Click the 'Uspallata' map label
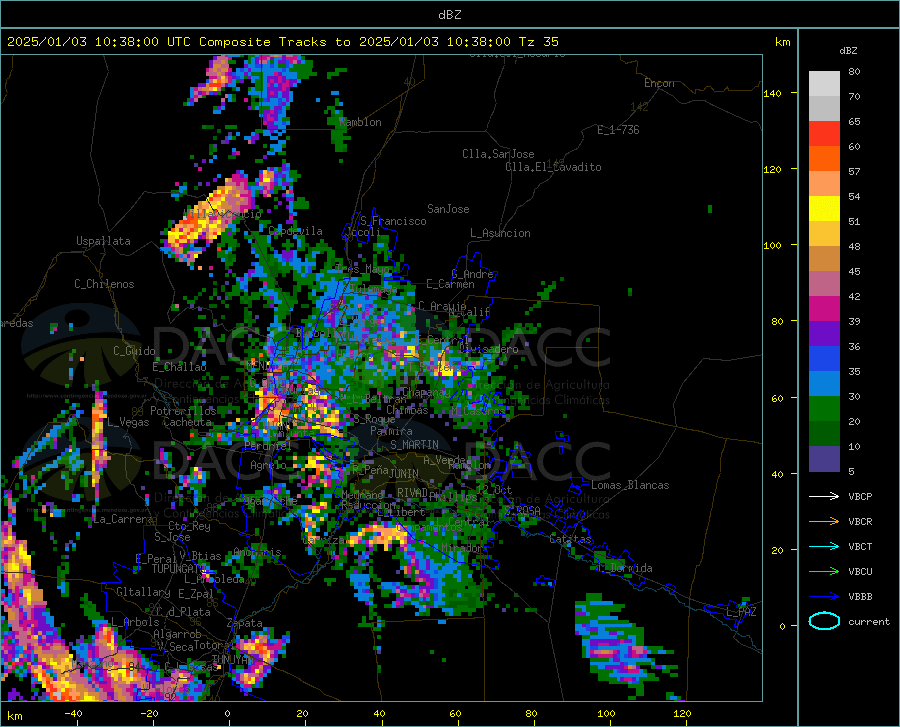 tap(103, 241)
